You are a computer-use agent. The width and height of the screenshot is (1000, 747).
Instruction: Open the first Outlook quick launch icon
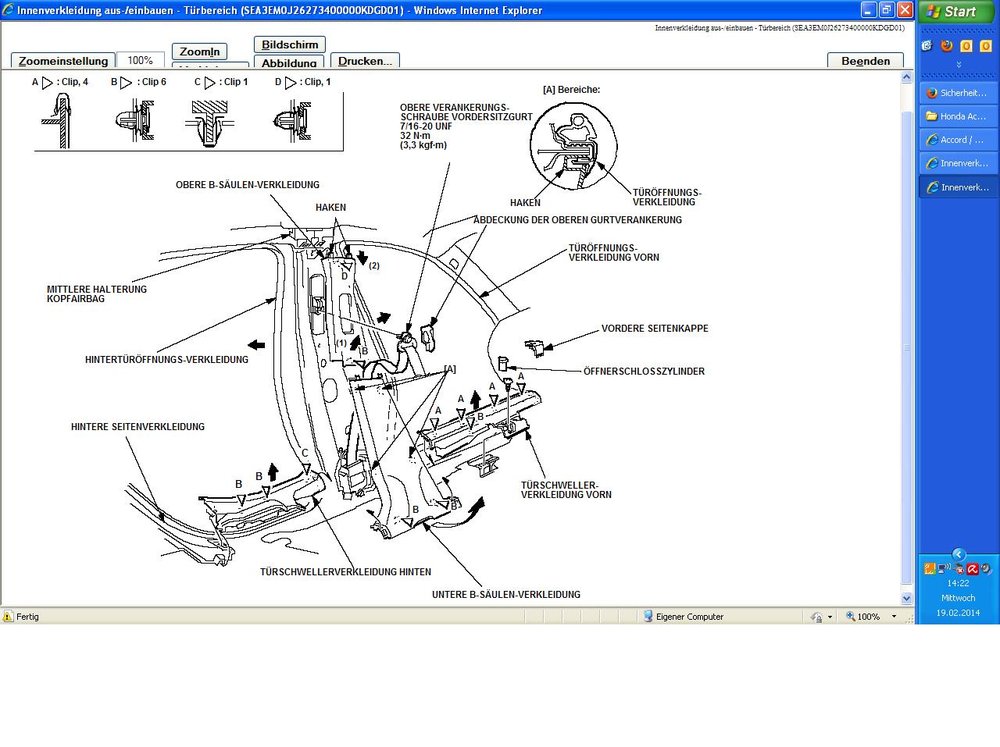tap(965, 45)
